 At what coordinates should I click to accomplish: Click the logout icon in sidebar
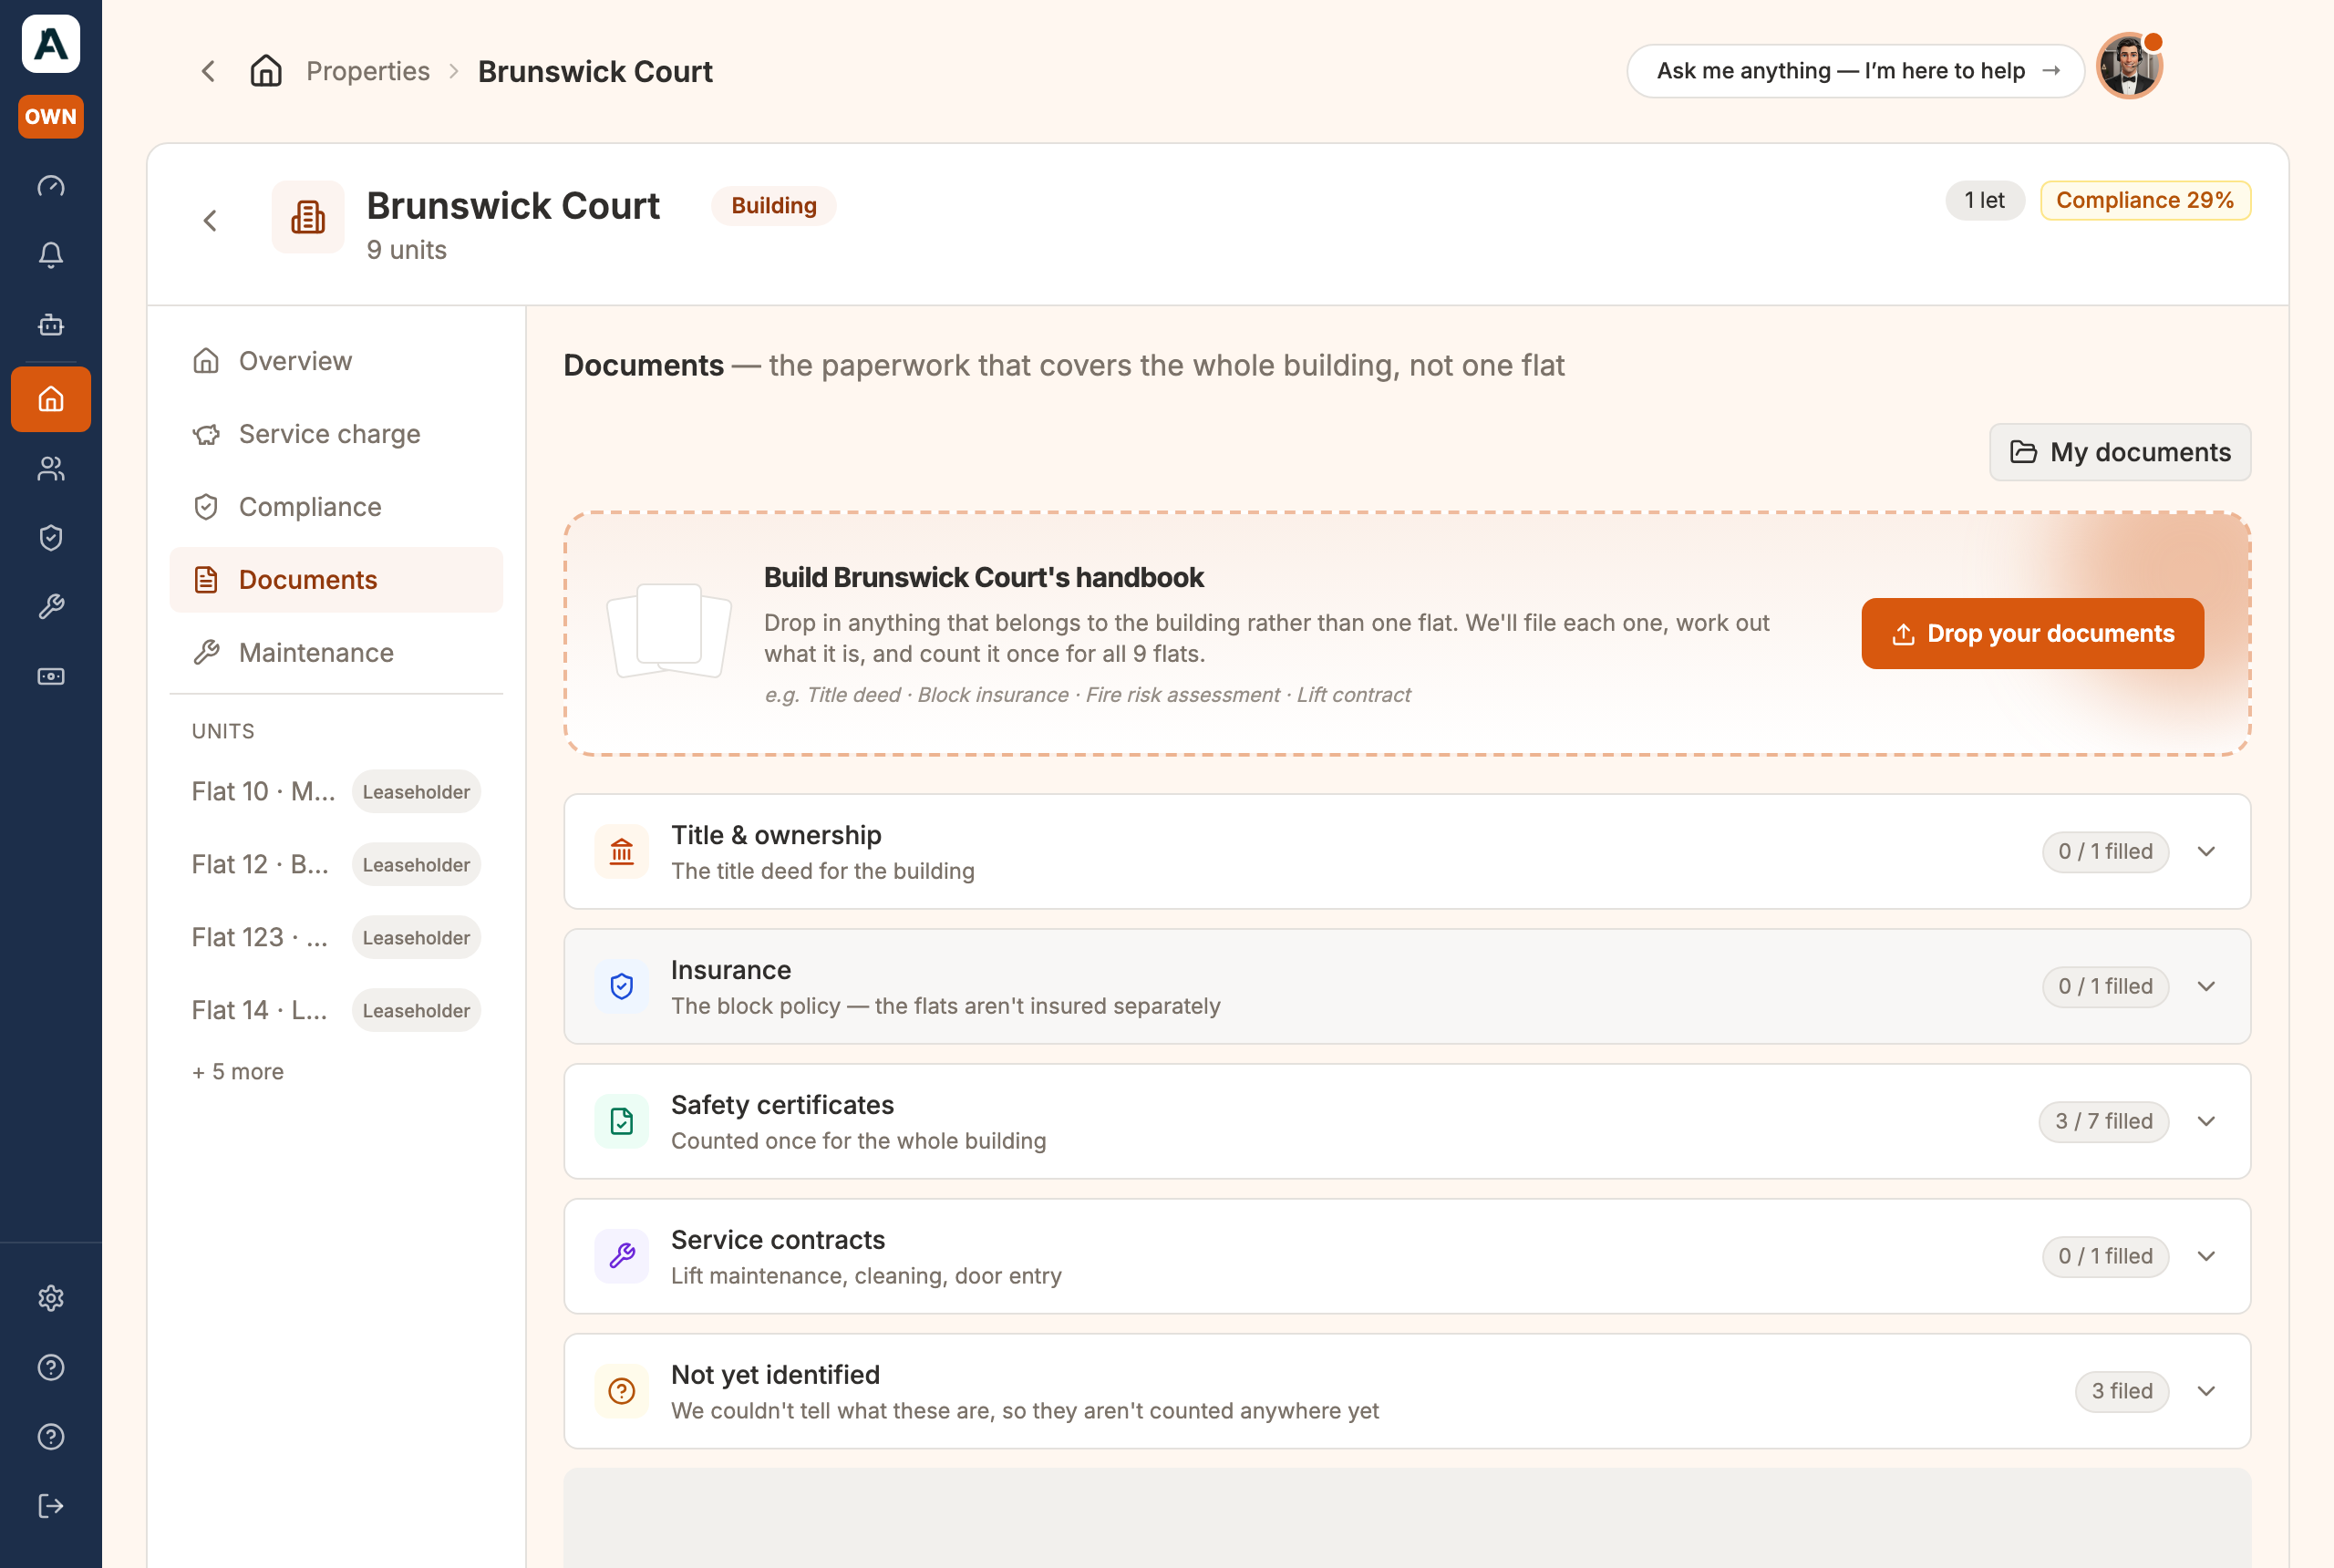[x=51, y=1506]
